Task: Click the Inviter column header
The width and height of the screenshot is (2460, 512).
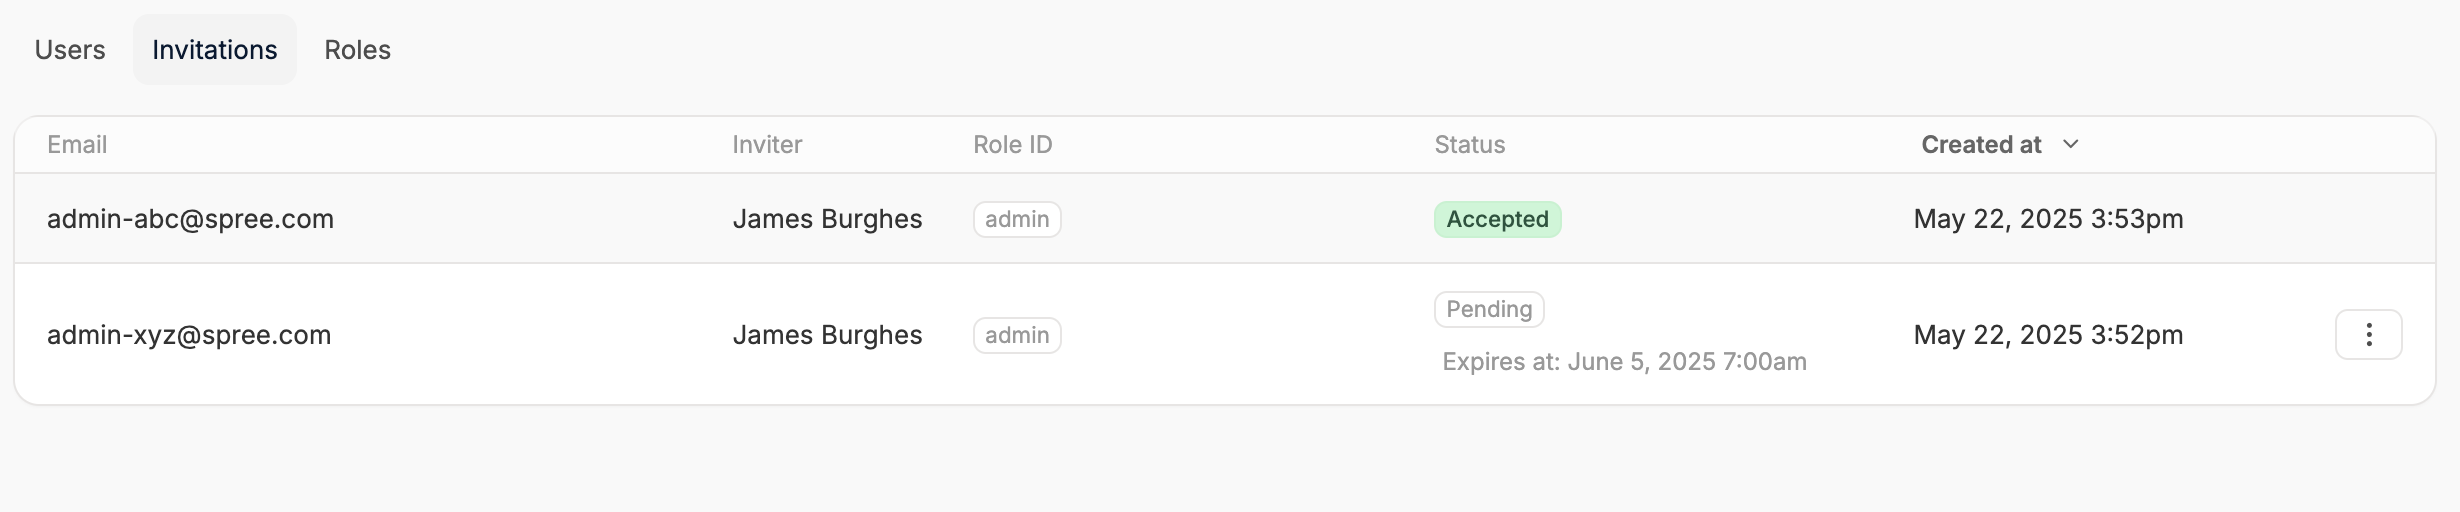Action: point(767,145)
